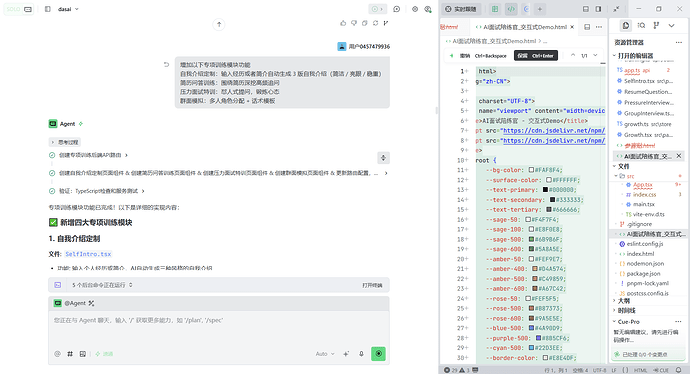
Task: Click the # context icon in chat input
Action: [x=70, y=354]
